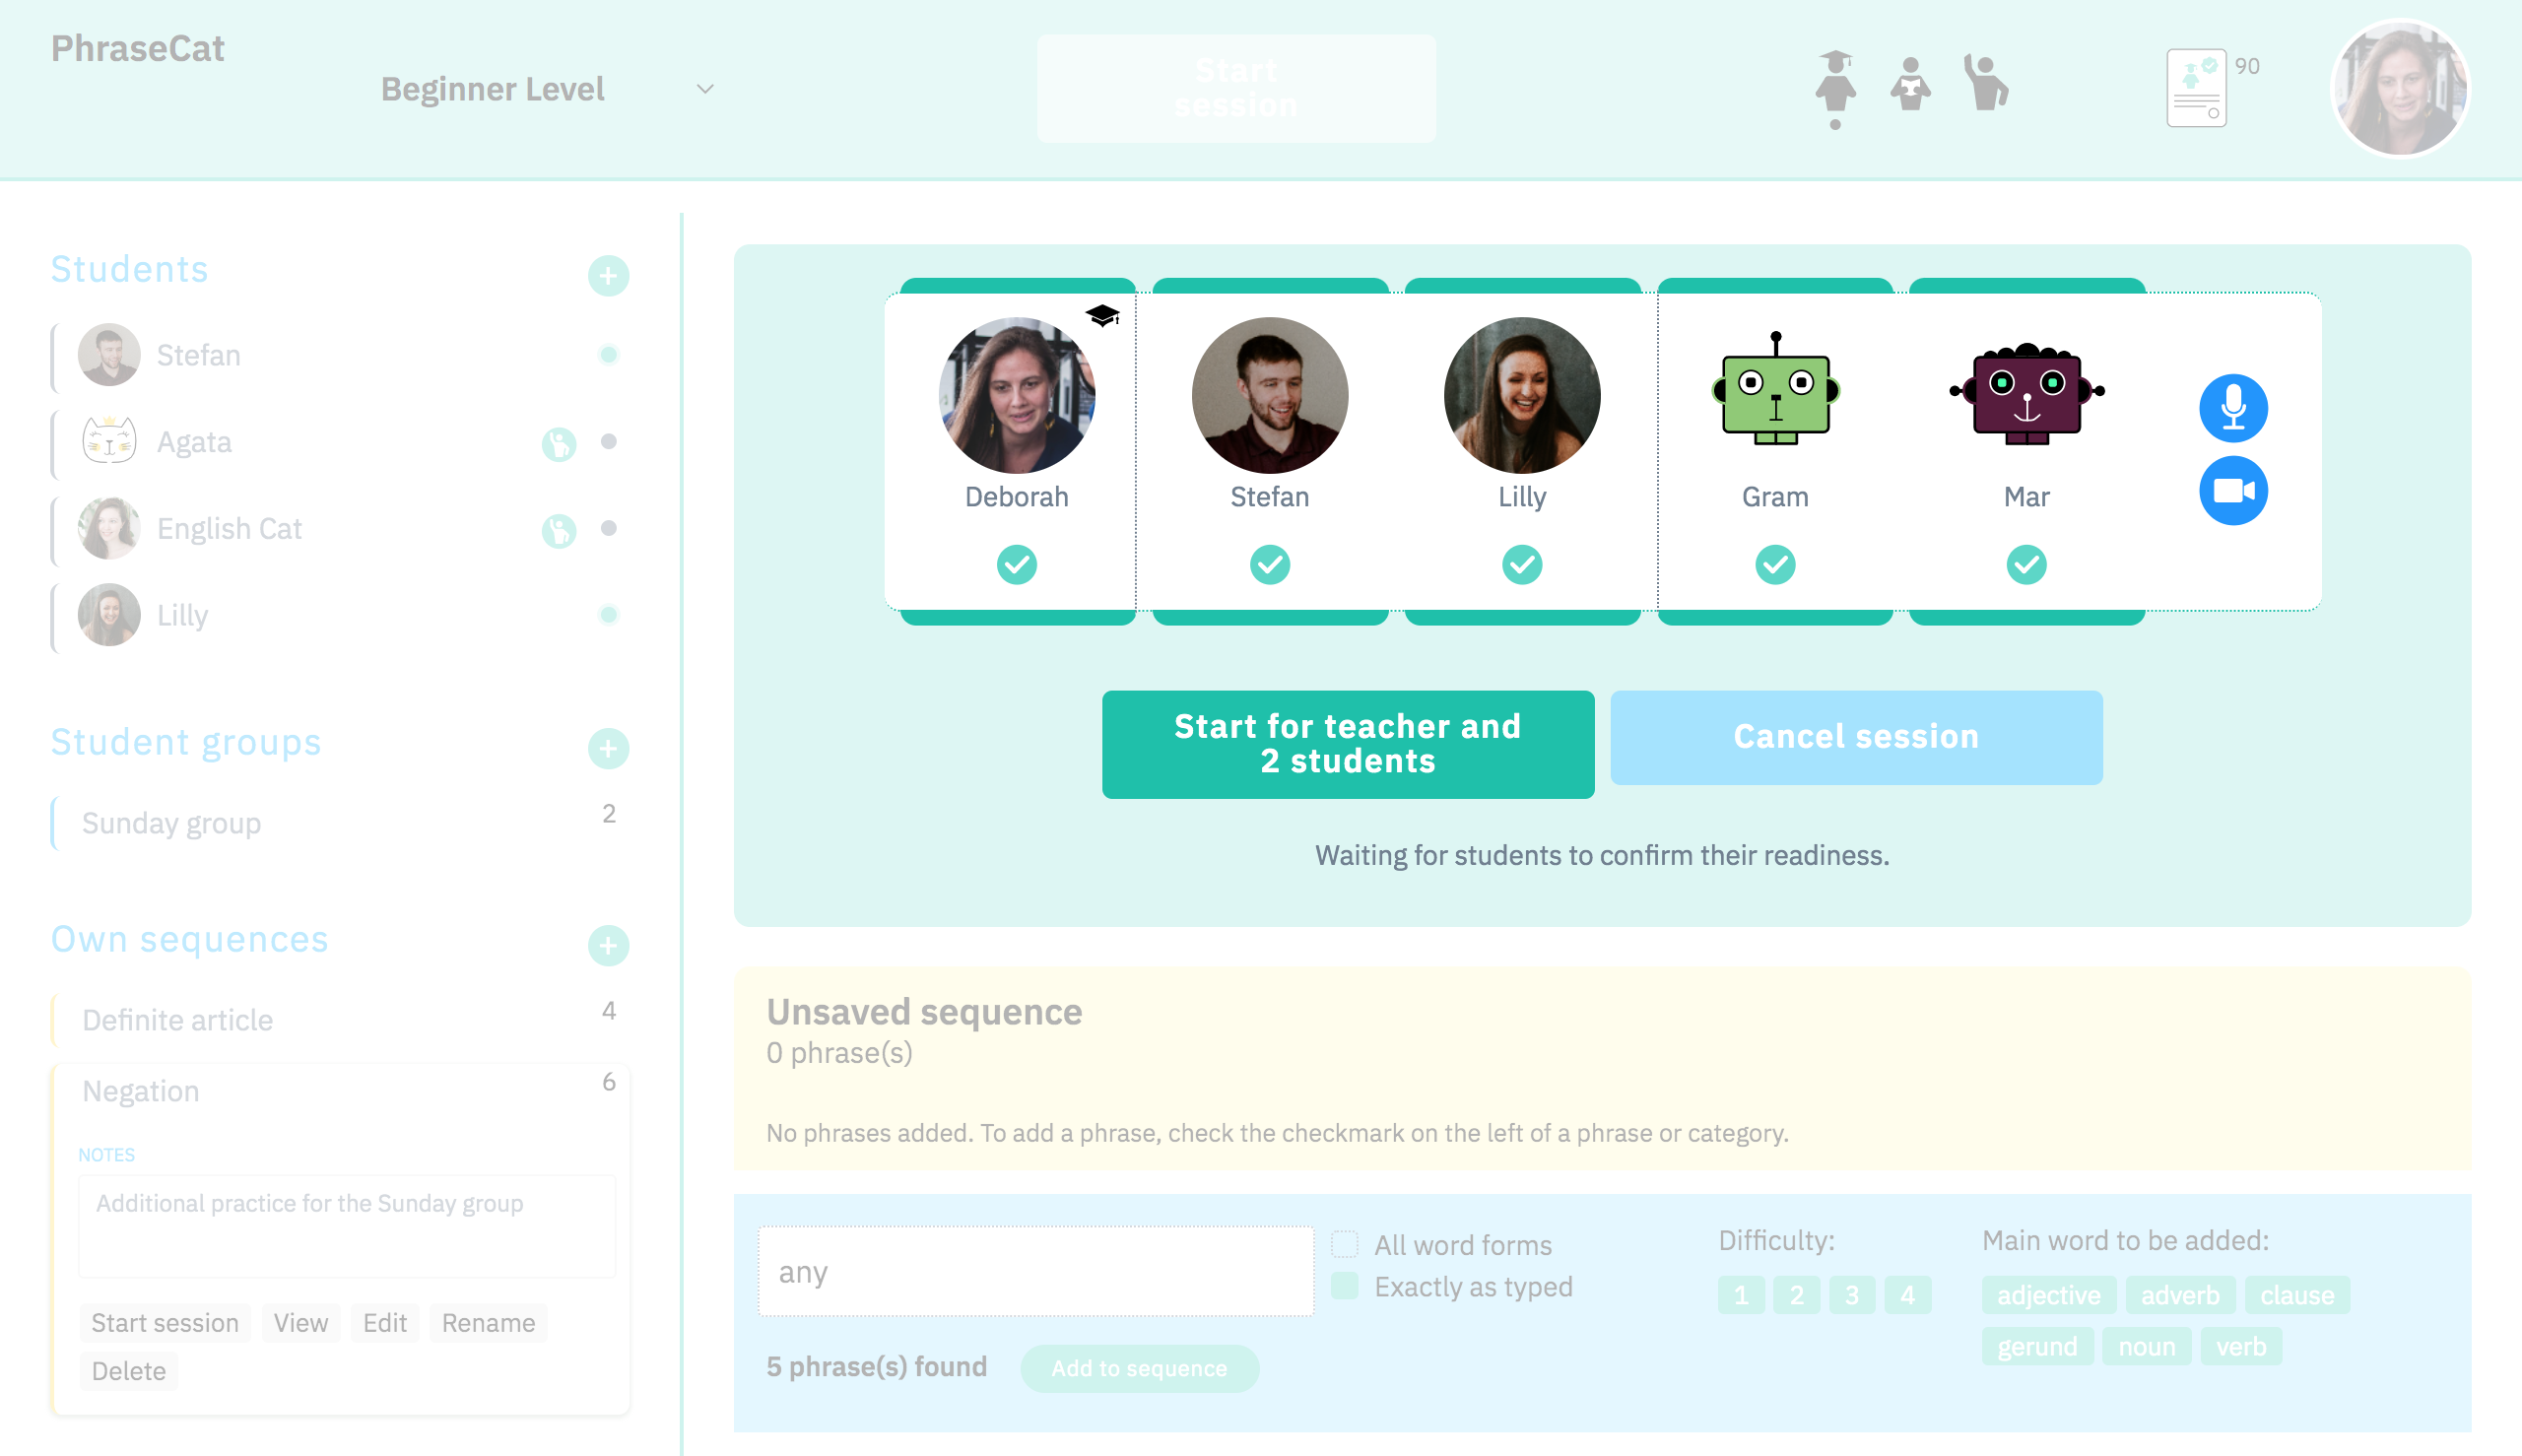Click the green checkmark readiness icon for Stefan
This screenshot has height=1456, width=2522.
coord(1271,565)
